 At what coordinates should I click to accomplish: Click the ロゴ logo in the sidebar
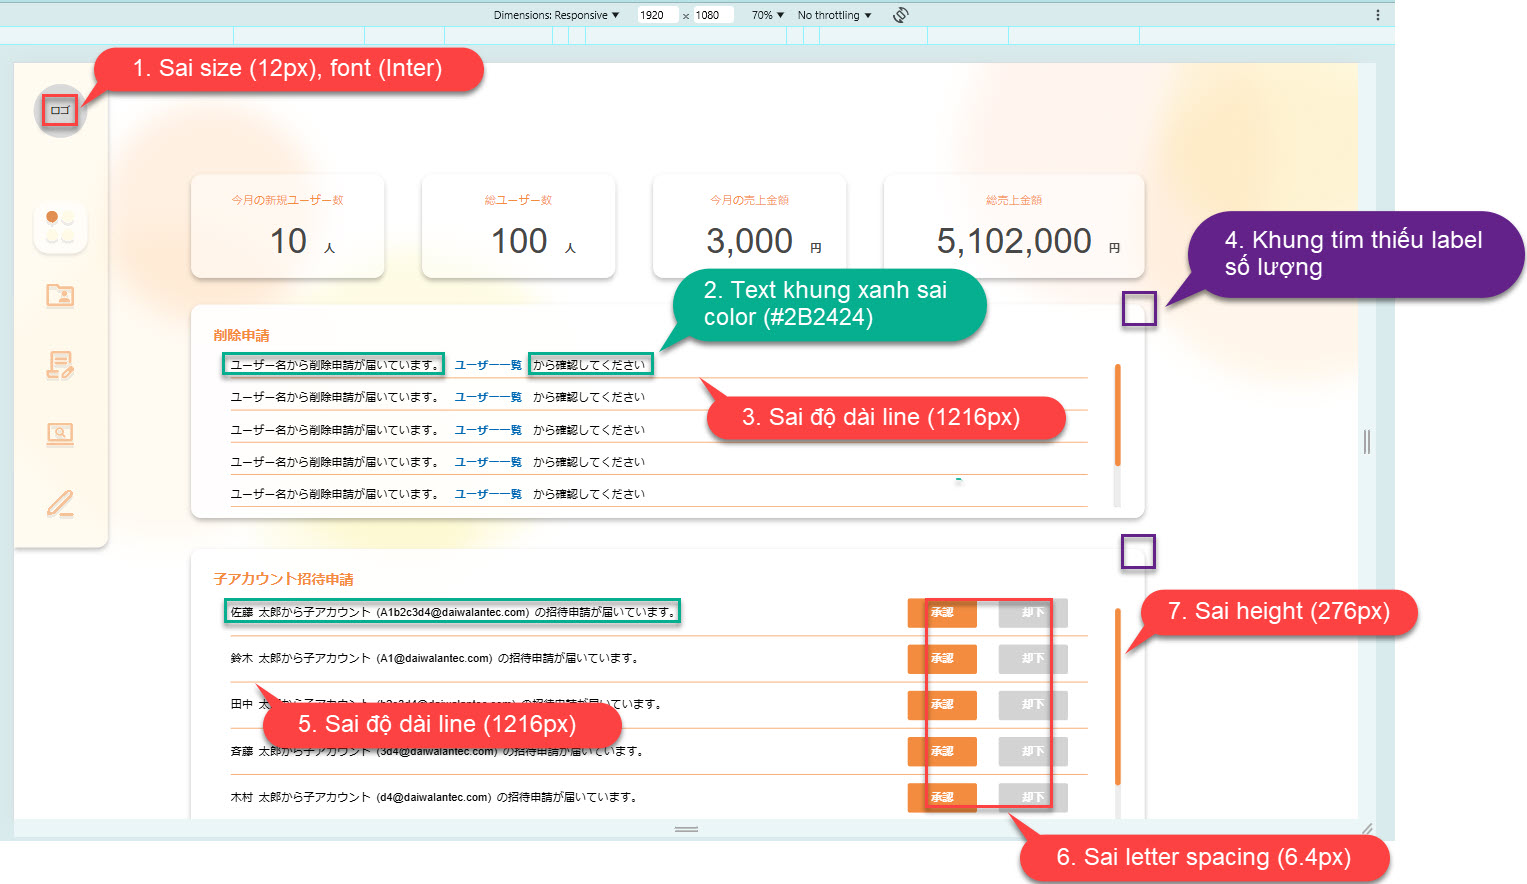(x=60, y=110)
